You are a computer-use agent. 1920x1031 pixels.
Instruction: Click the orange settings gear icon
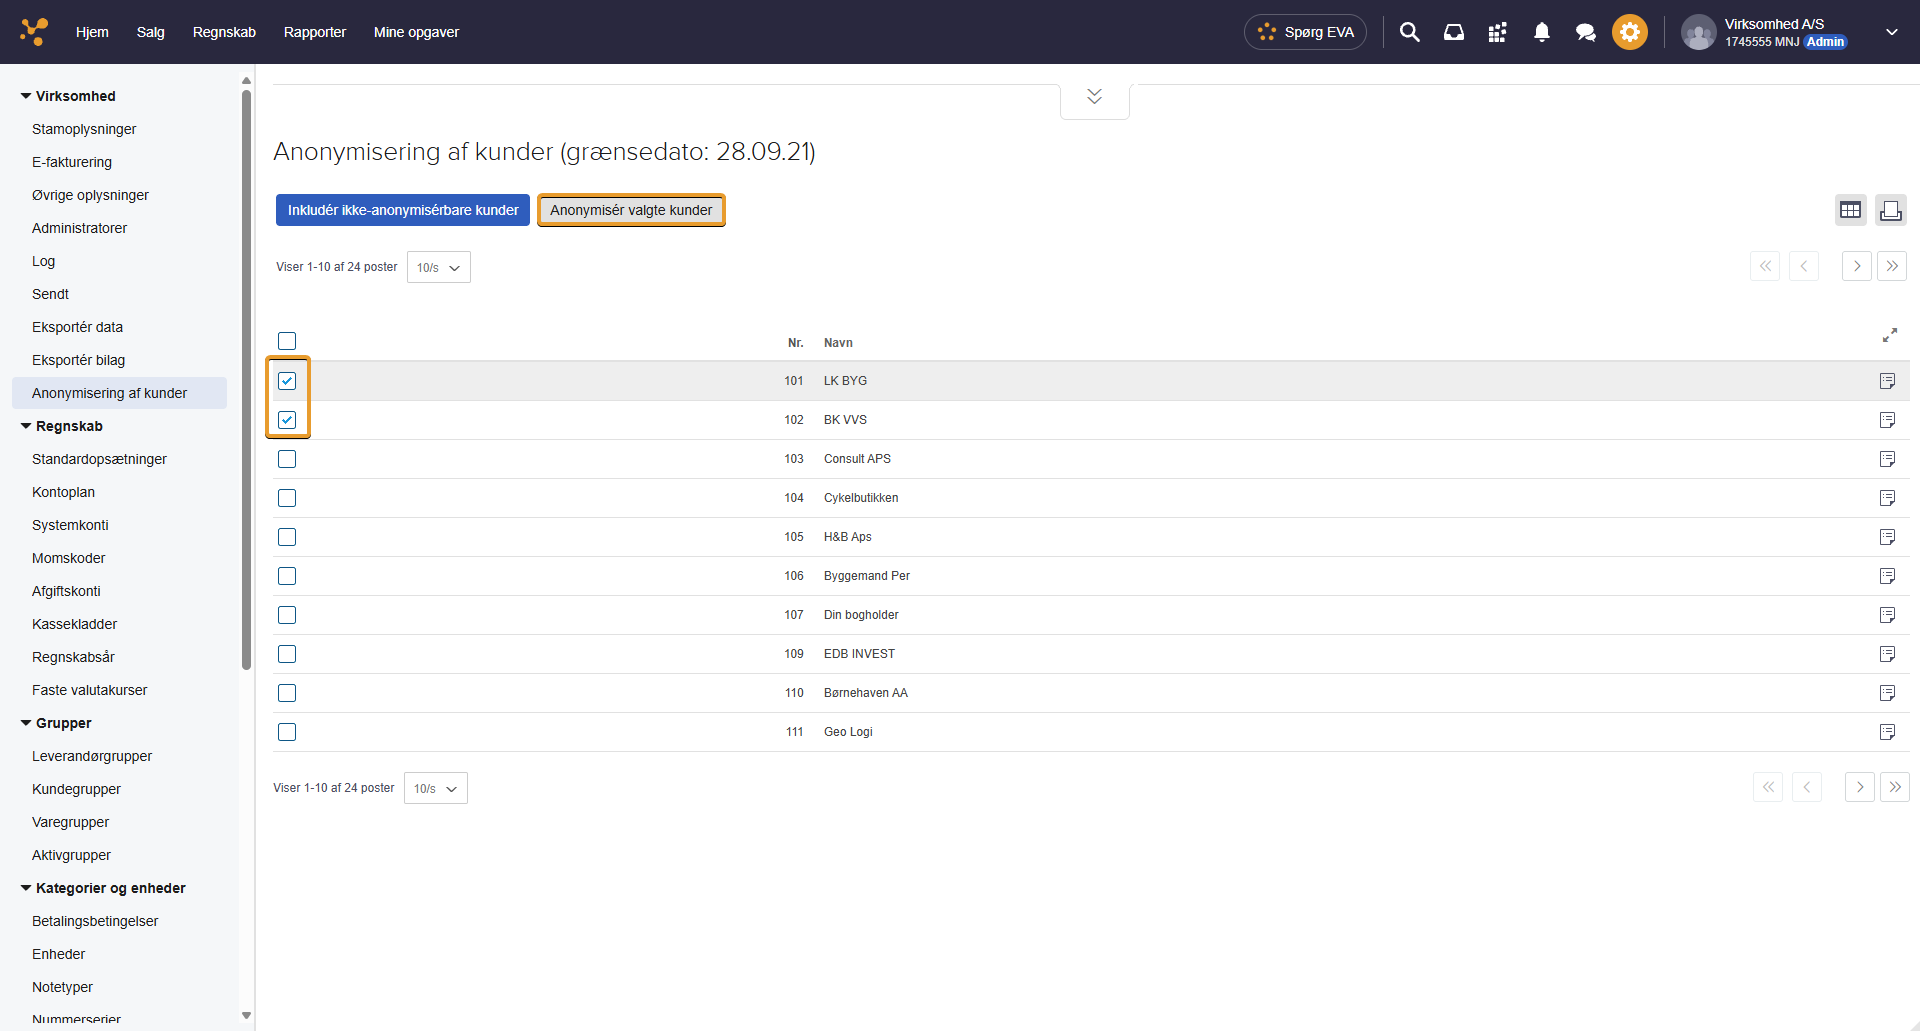[1629, 32]
